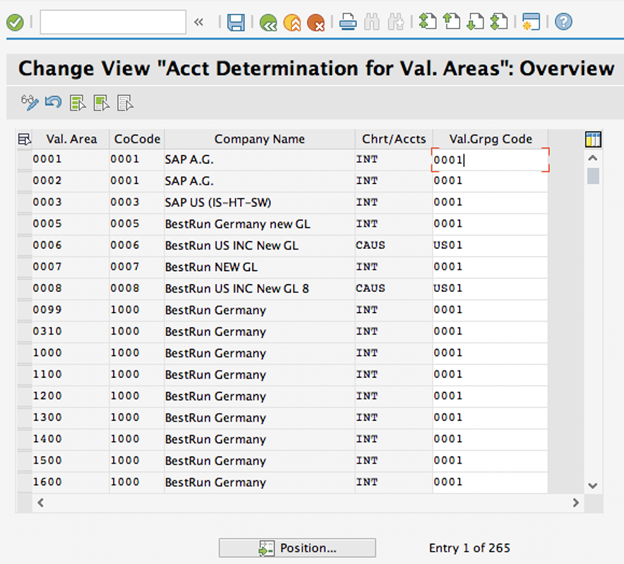Viewport: 624px width, 564px height.
Task: Select row for valuation area 0005
Action: [25, 224]
